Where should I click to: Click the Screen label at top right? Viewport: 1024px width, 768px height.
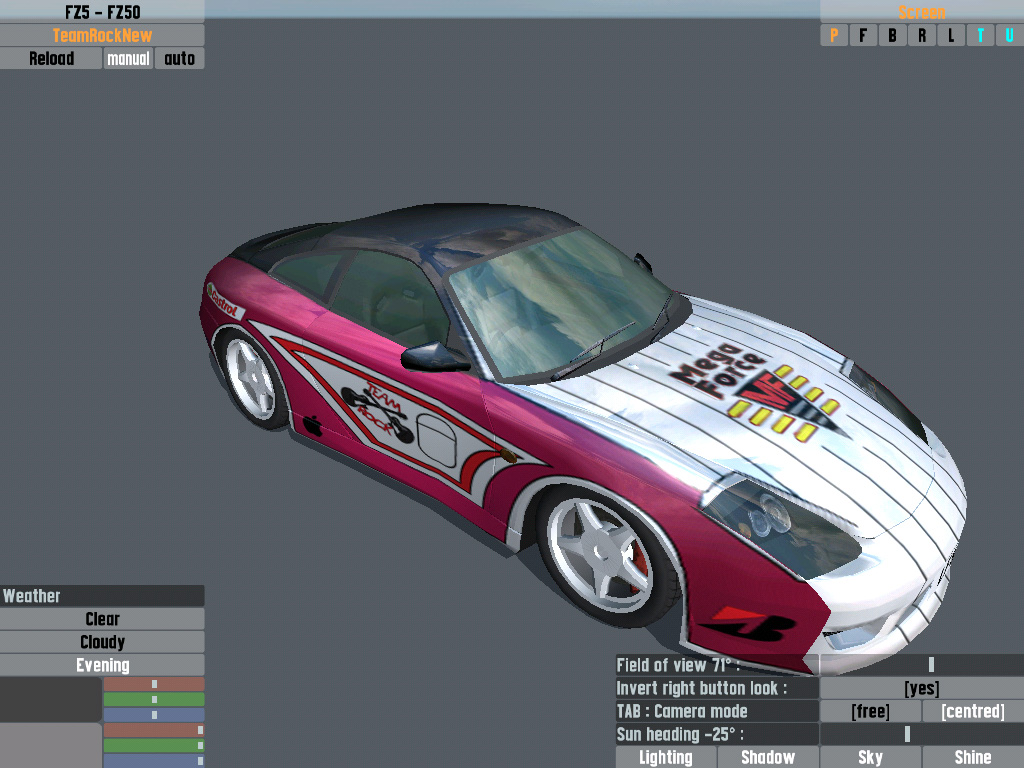coord(921,12)
